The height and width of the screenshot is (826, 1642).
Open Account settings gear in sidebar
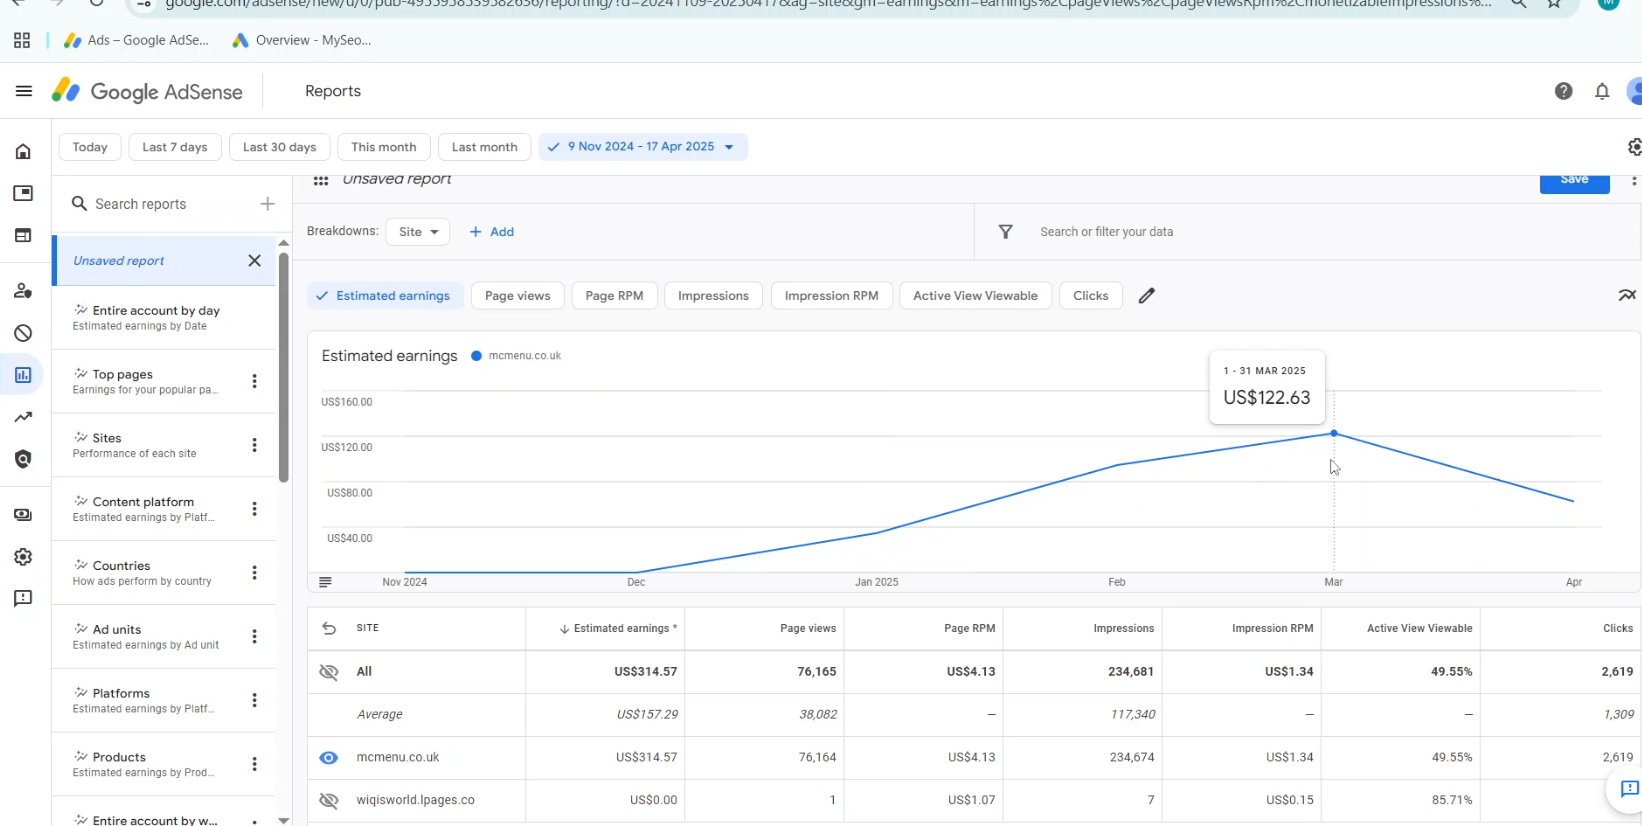pos(23,557)
